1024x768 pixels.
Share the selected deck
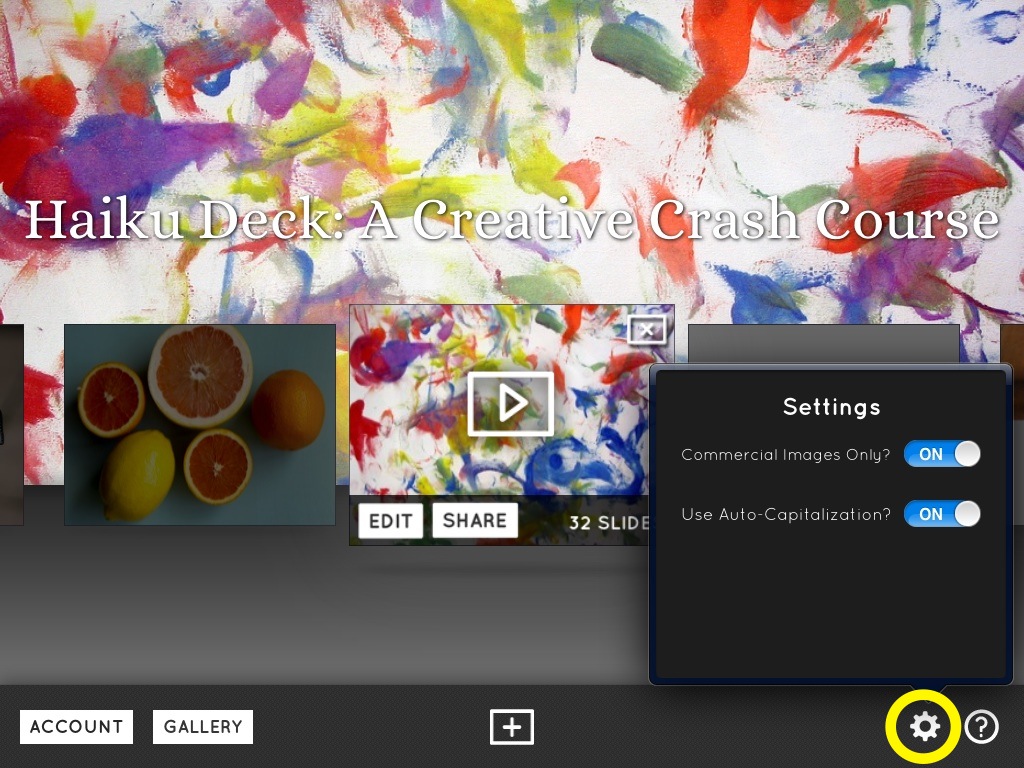(x=475, y=520)
